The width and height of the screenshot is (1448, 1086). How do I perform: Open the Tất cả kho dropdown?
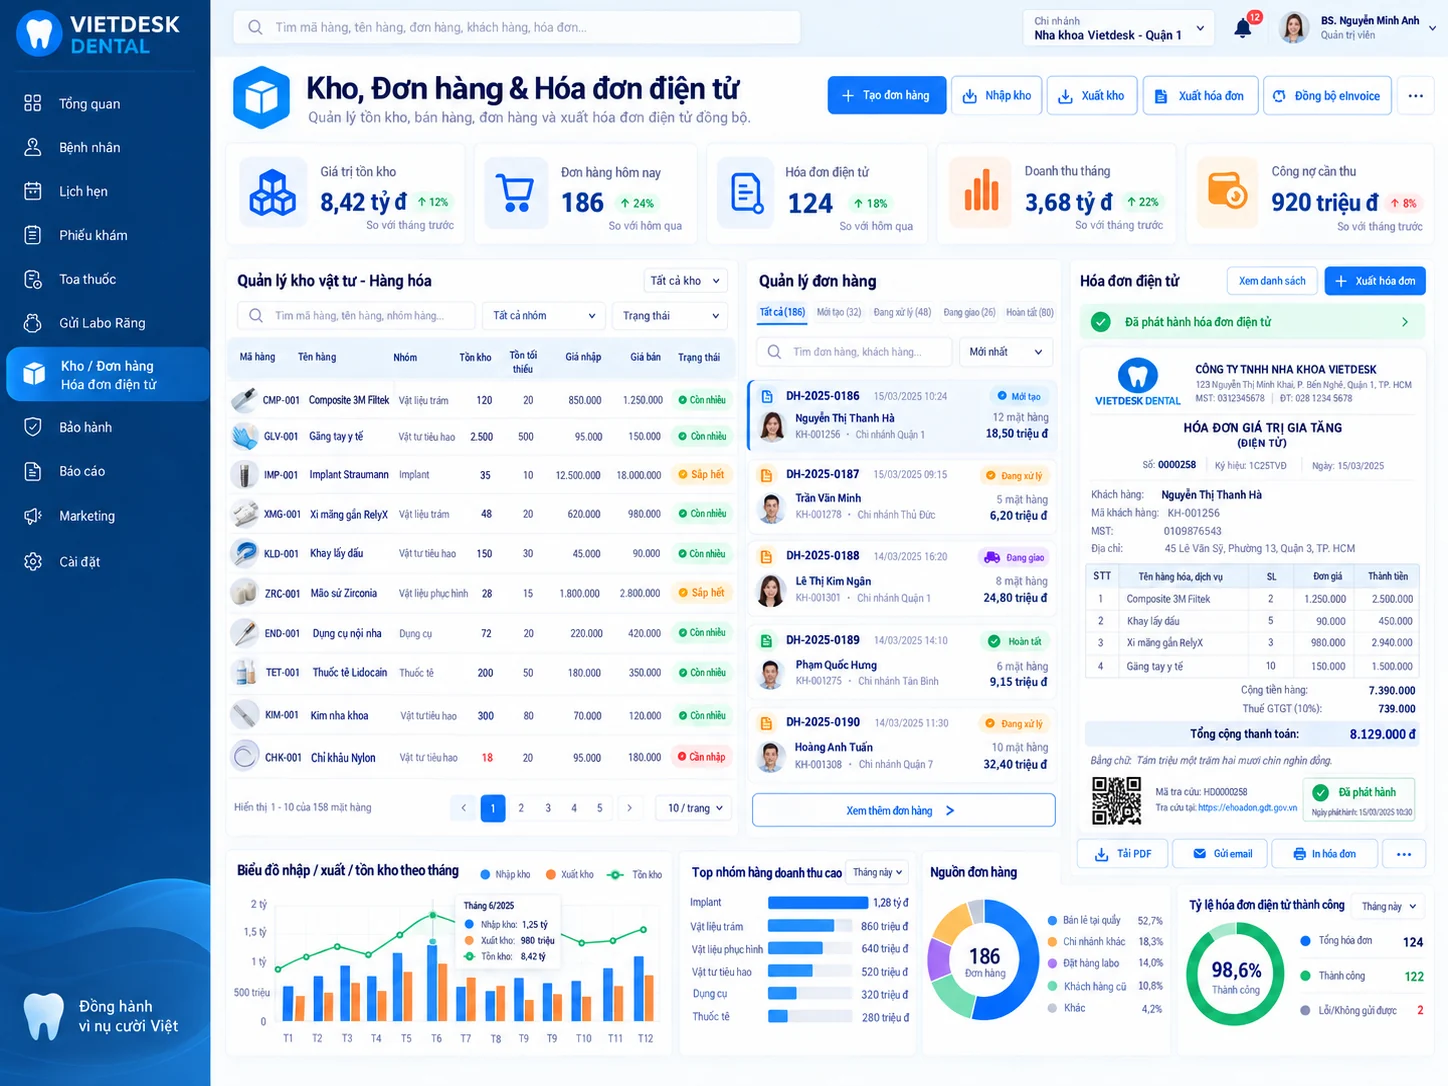(685, 281)
